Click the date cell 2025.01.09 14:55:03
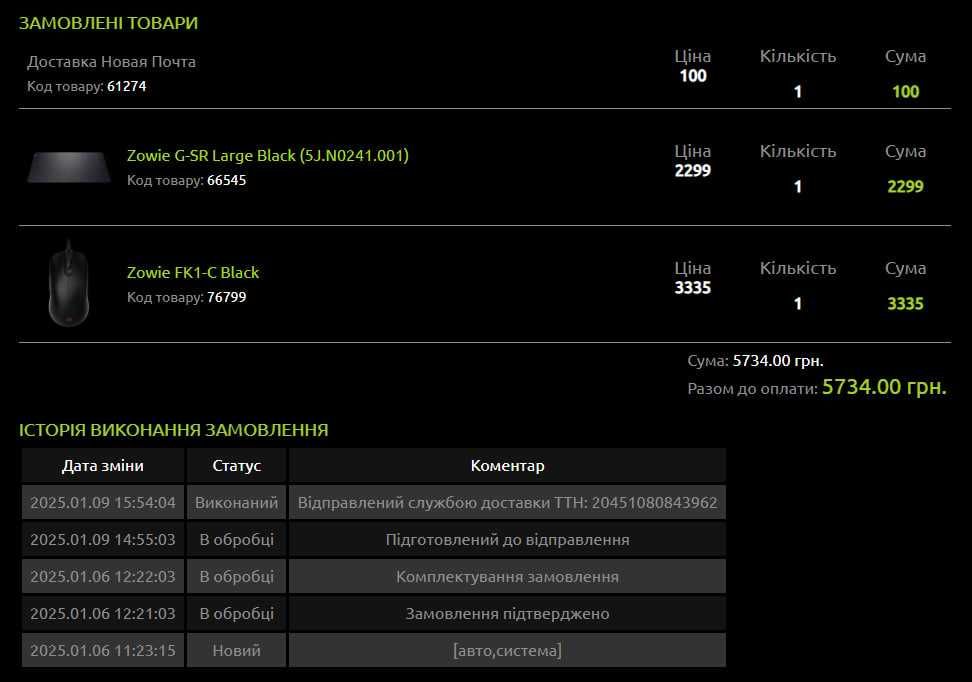 click(x=103, y=539)
